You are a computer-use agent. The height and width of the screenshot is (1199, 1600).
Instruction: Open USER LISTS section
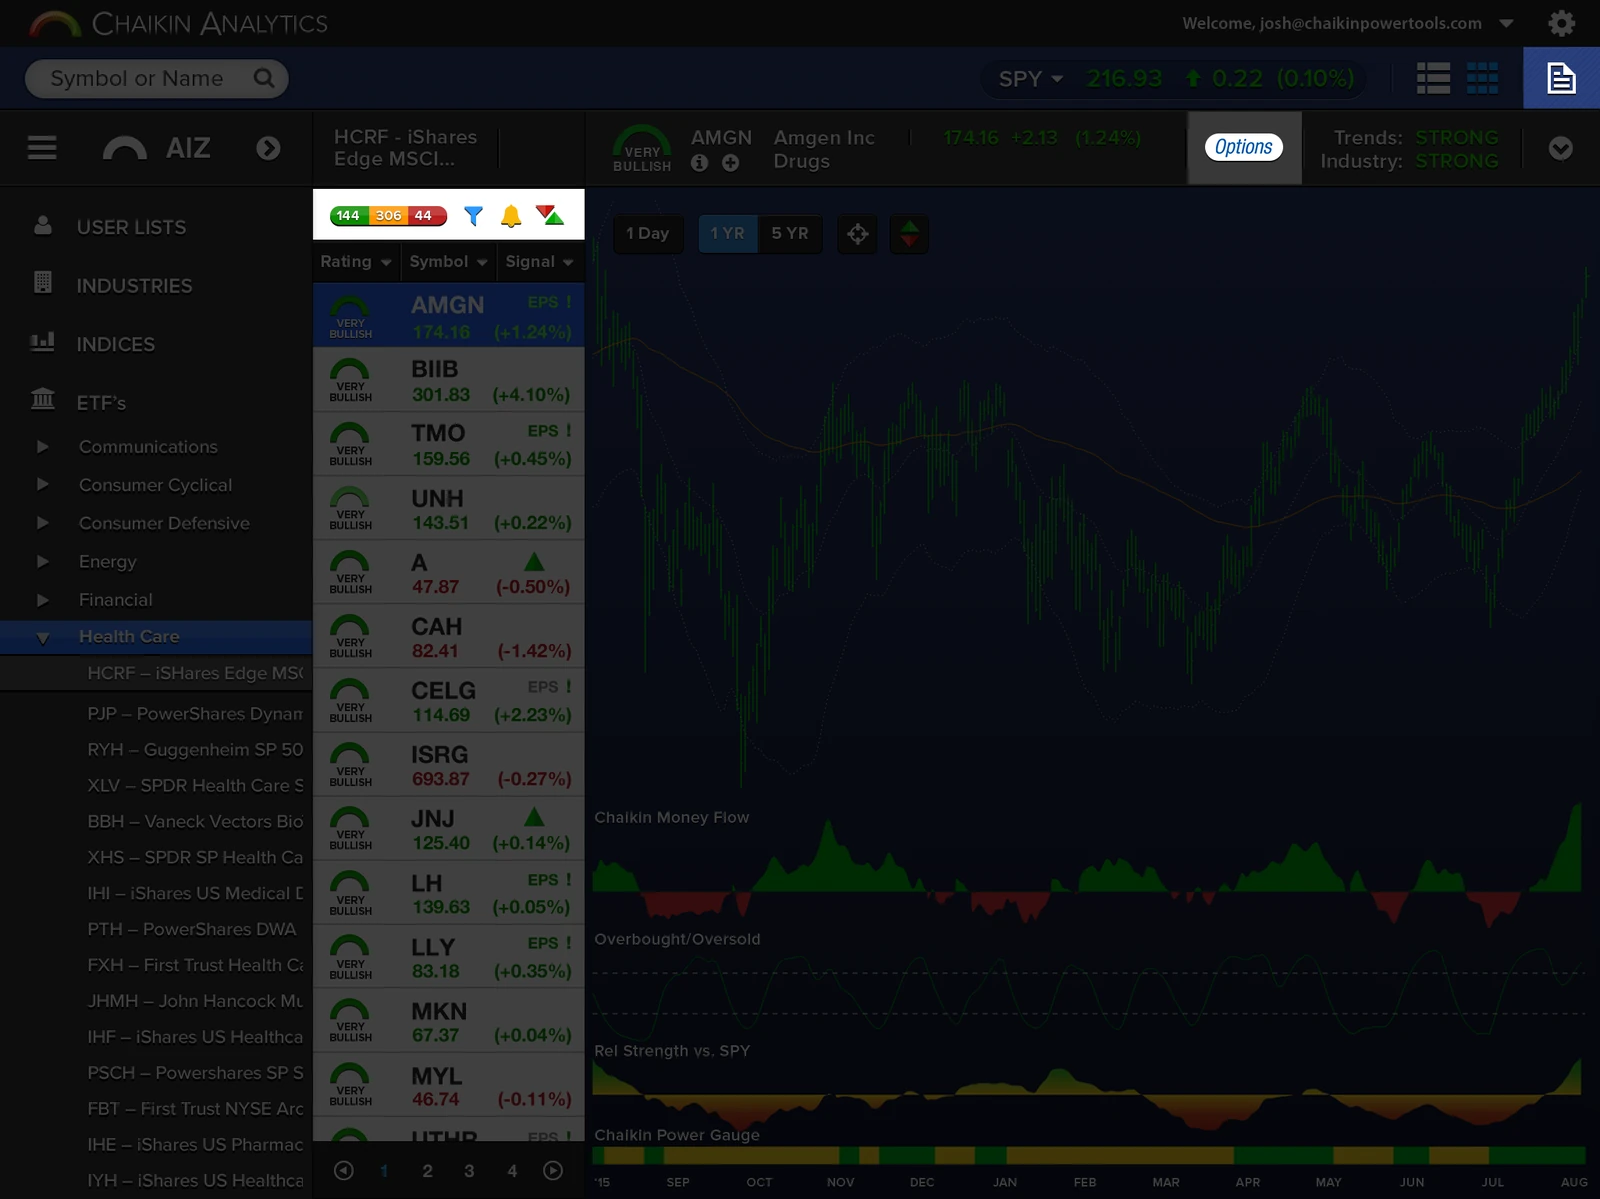(131, 227)
